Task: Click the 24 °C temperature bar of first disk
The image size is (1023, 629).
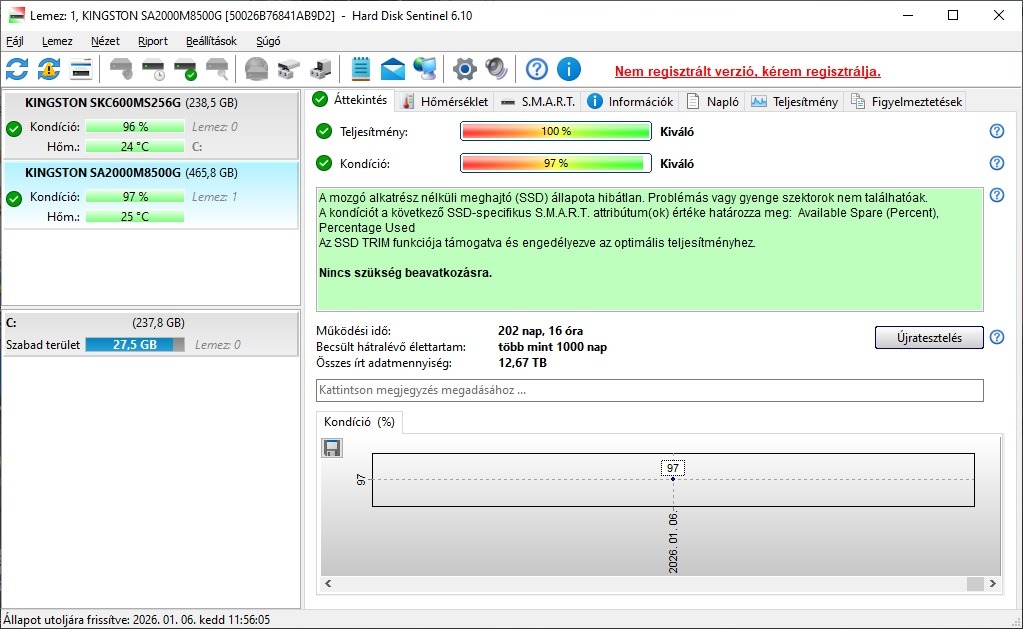Action: 135,147
